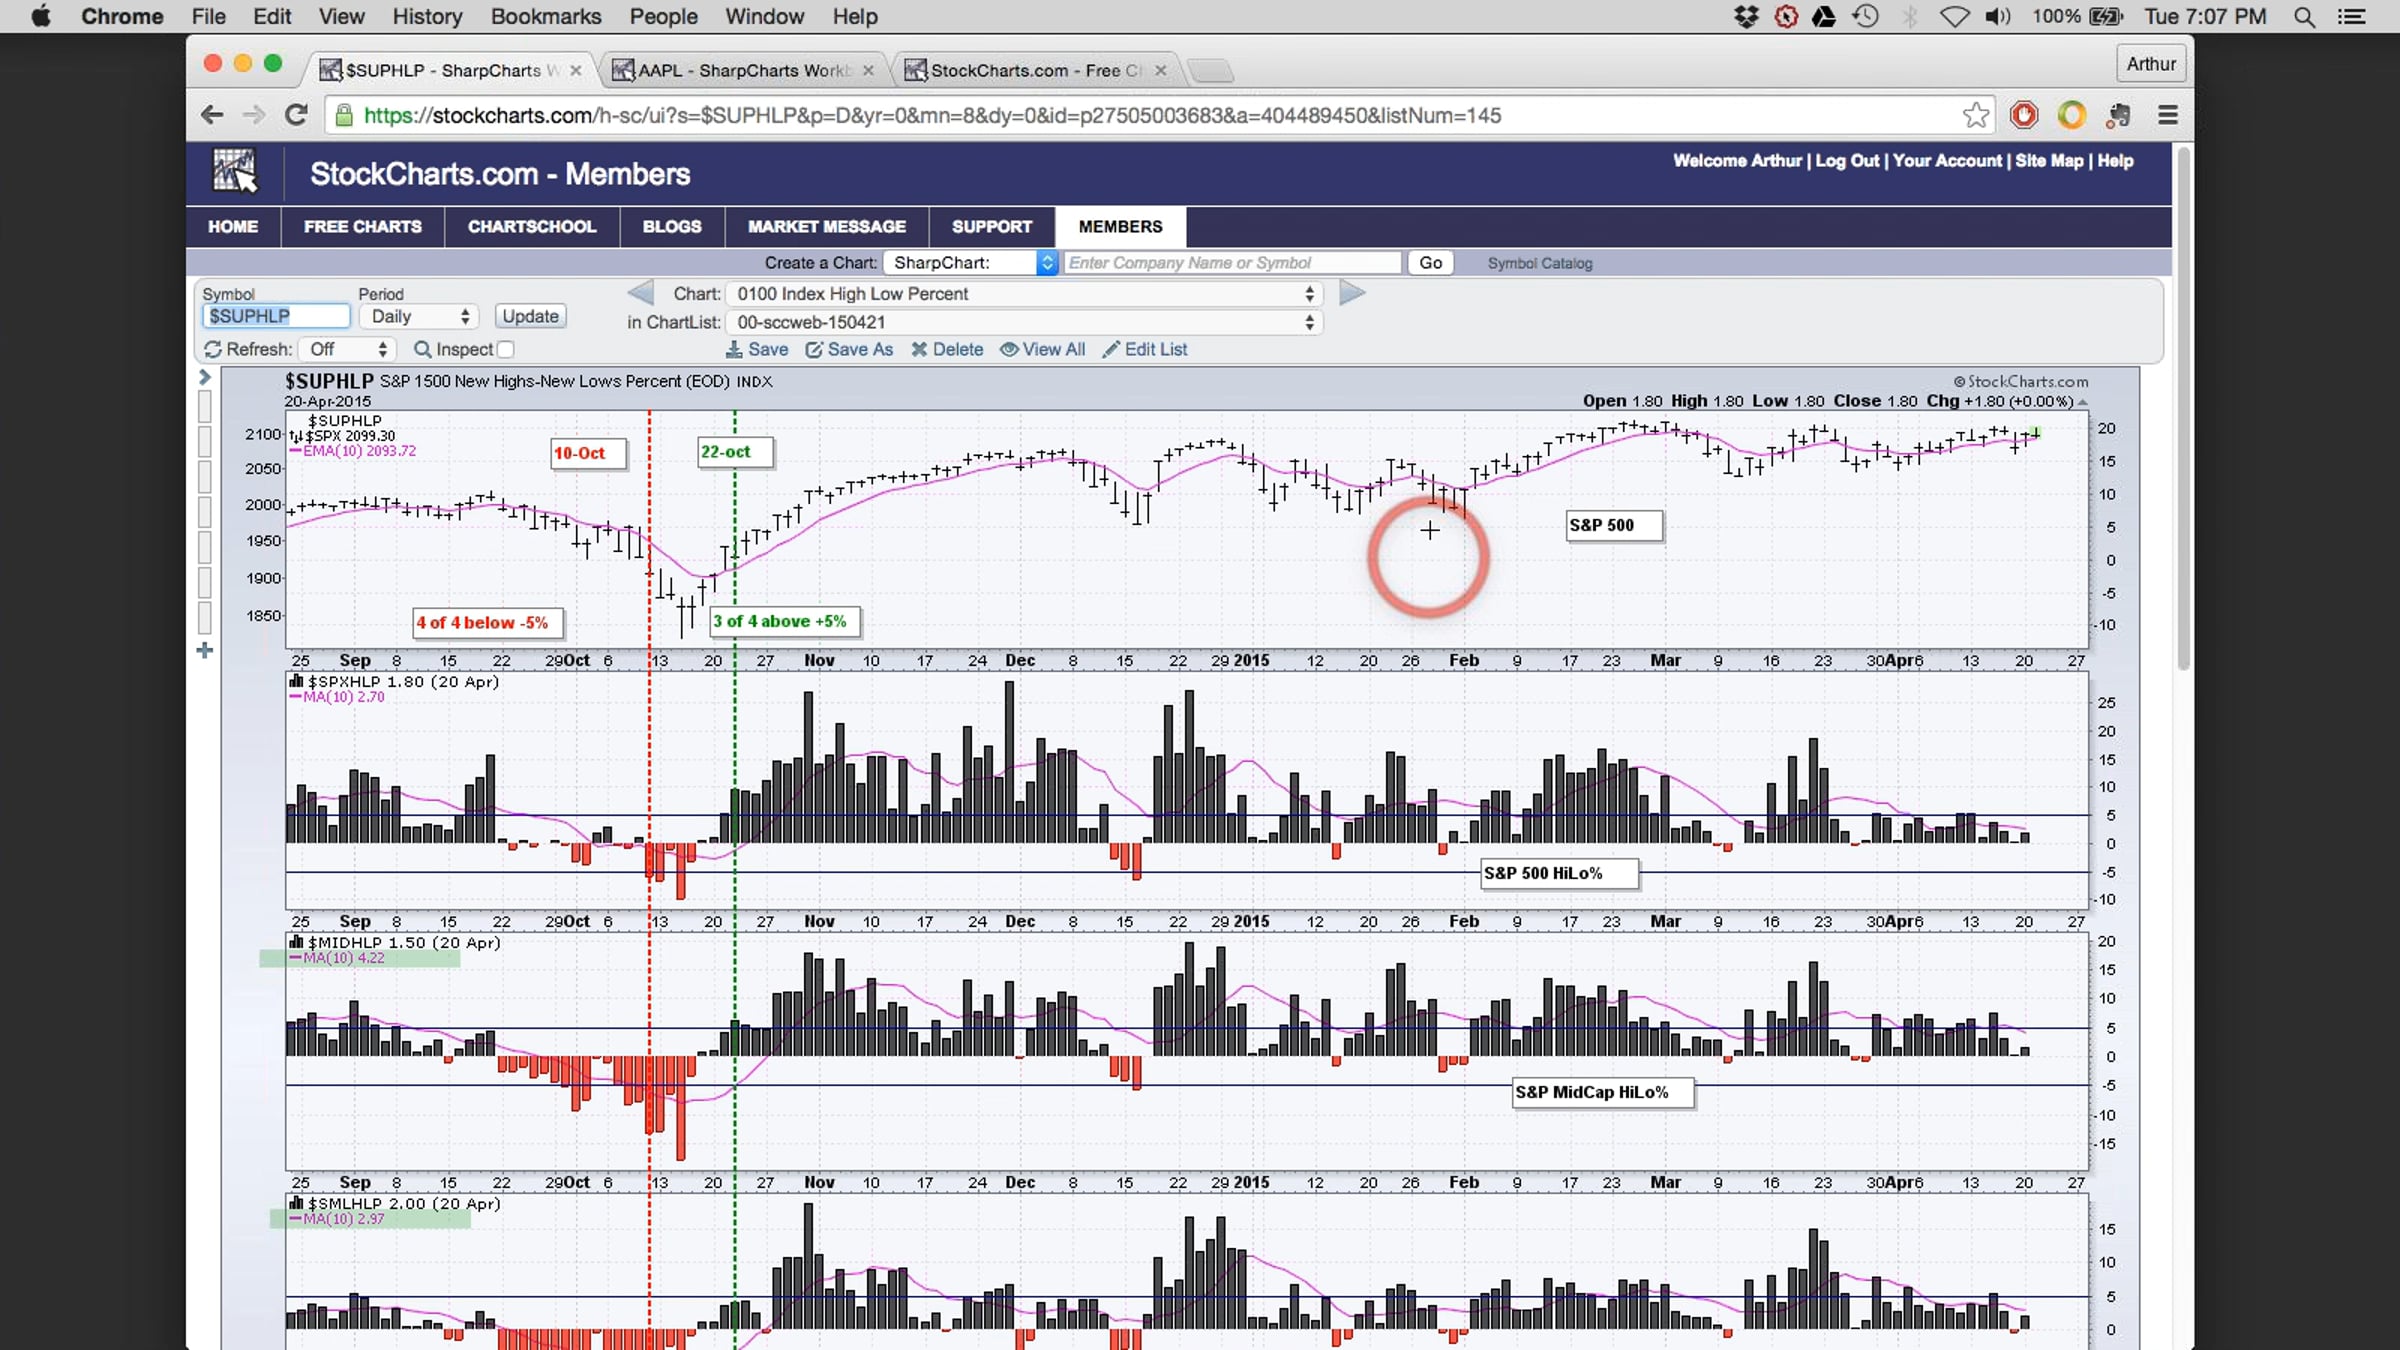Open Edit List pencil link

coord(1145,349)
